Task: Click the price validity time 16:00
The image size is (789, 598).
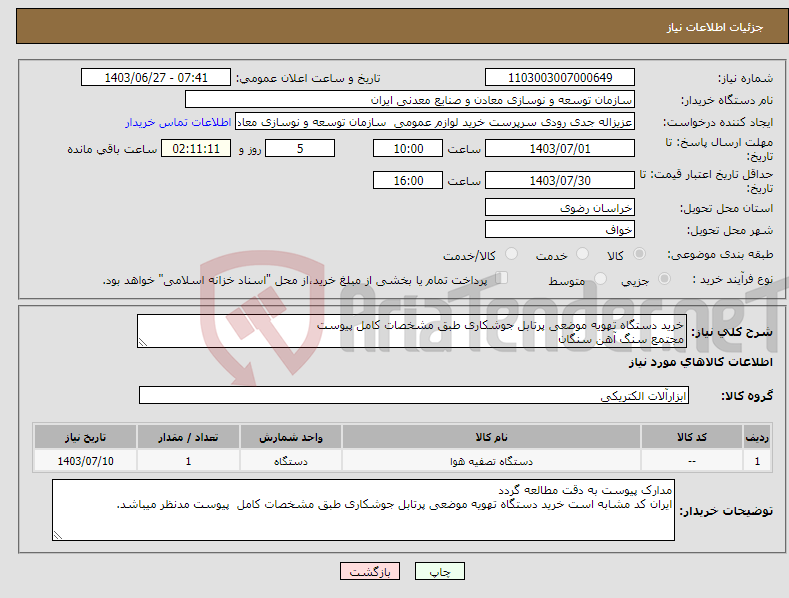Action: pyautogui.click(x=408, y=180)
